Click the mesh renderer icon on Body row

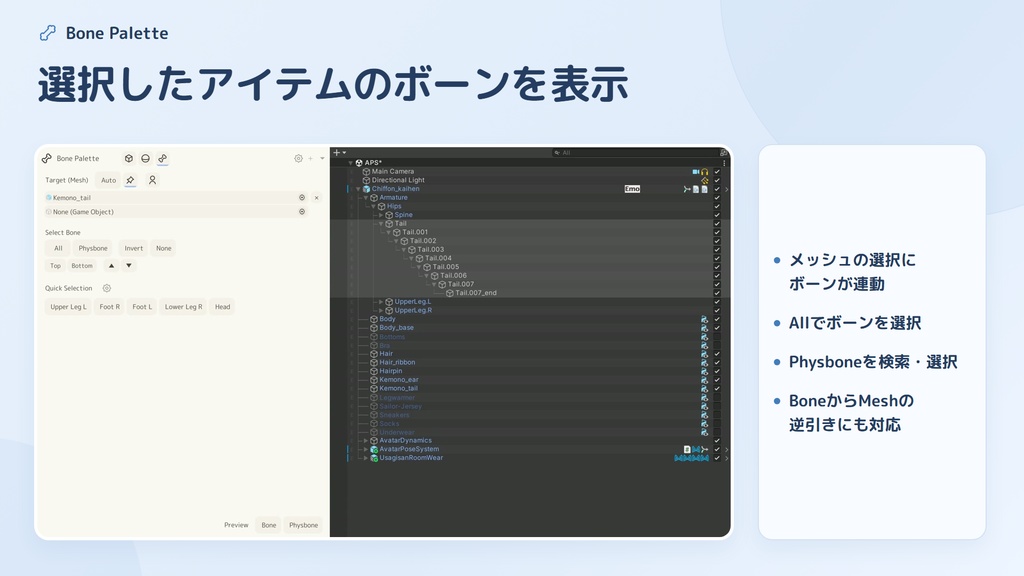(x=704, y=319)
